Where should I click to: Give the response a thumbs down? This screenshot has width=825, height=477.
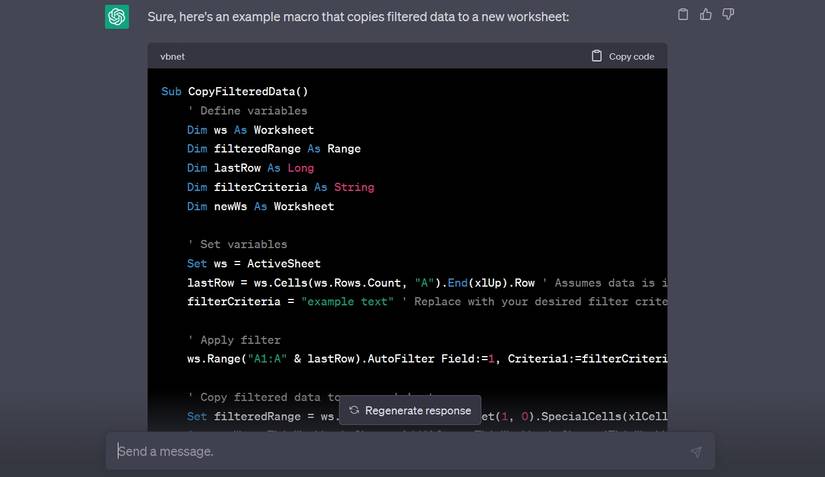coord(728,15)
